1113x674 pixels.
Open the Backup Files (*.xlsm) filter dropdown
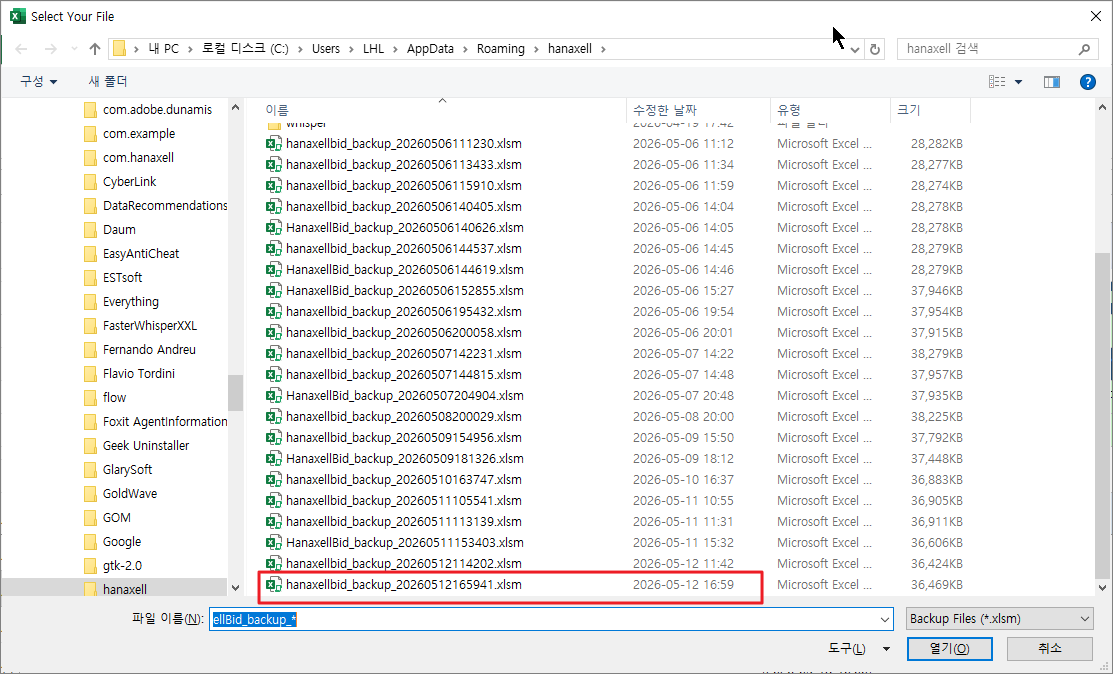click(999, 619)
